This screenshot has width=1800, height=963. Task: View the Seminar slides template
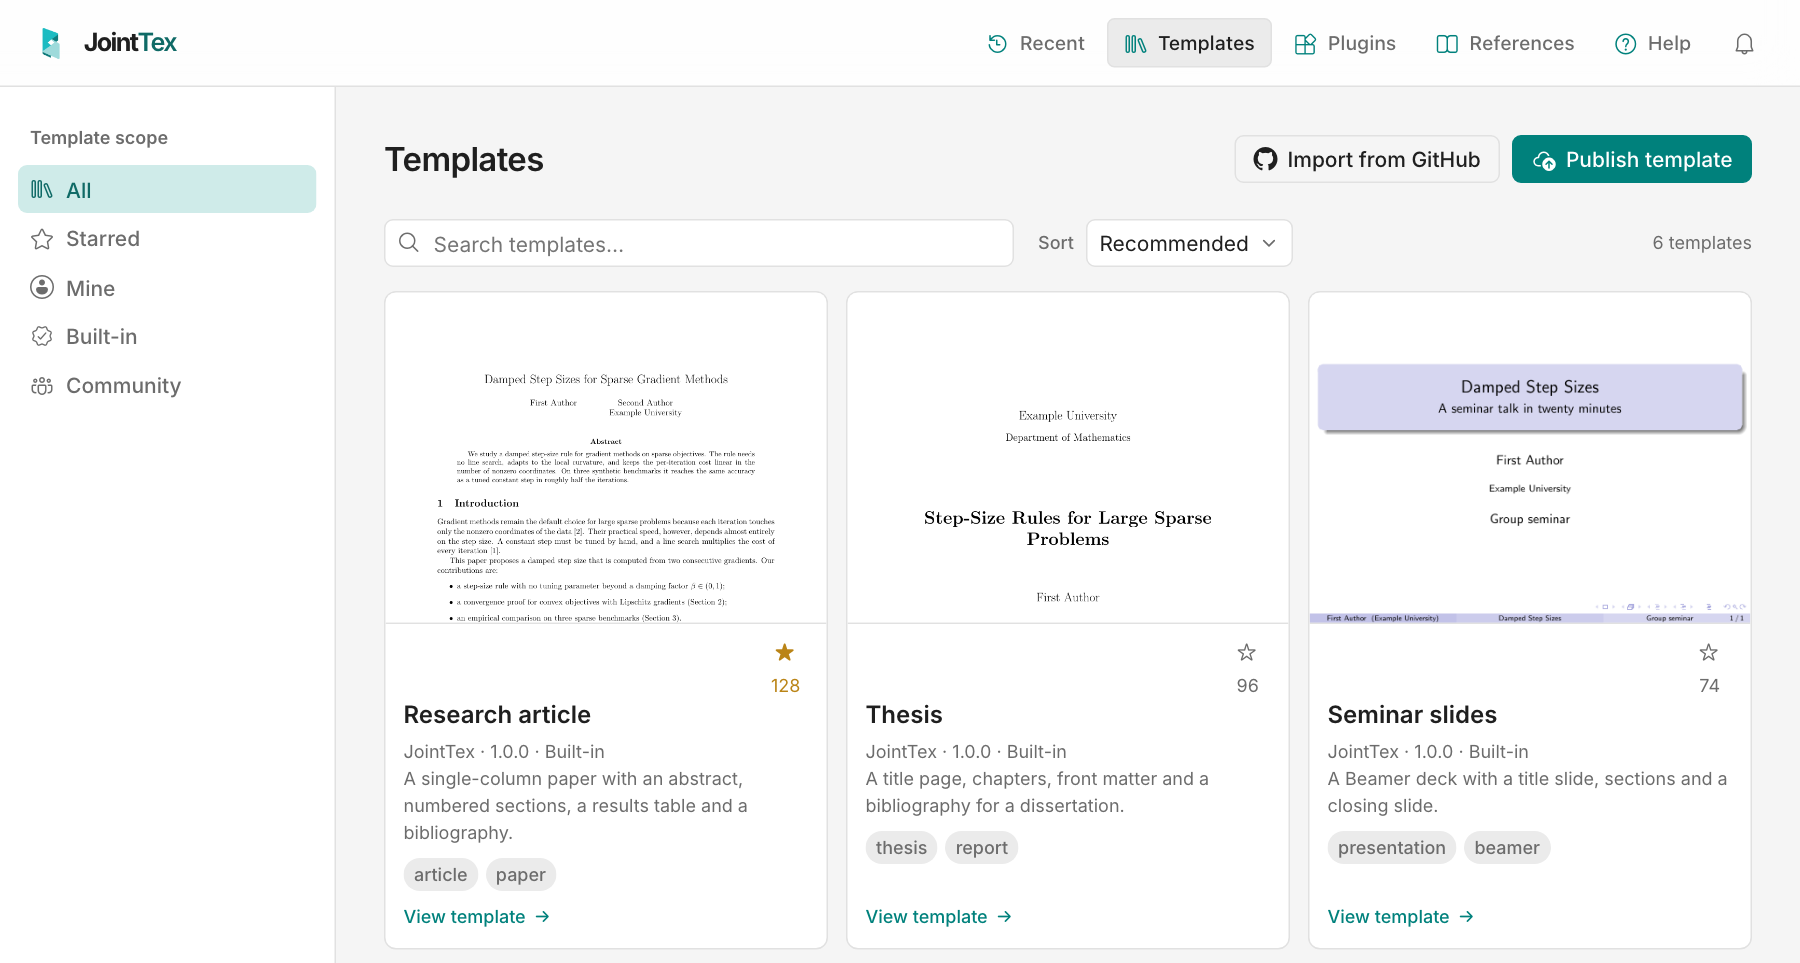coord(1401,917)
